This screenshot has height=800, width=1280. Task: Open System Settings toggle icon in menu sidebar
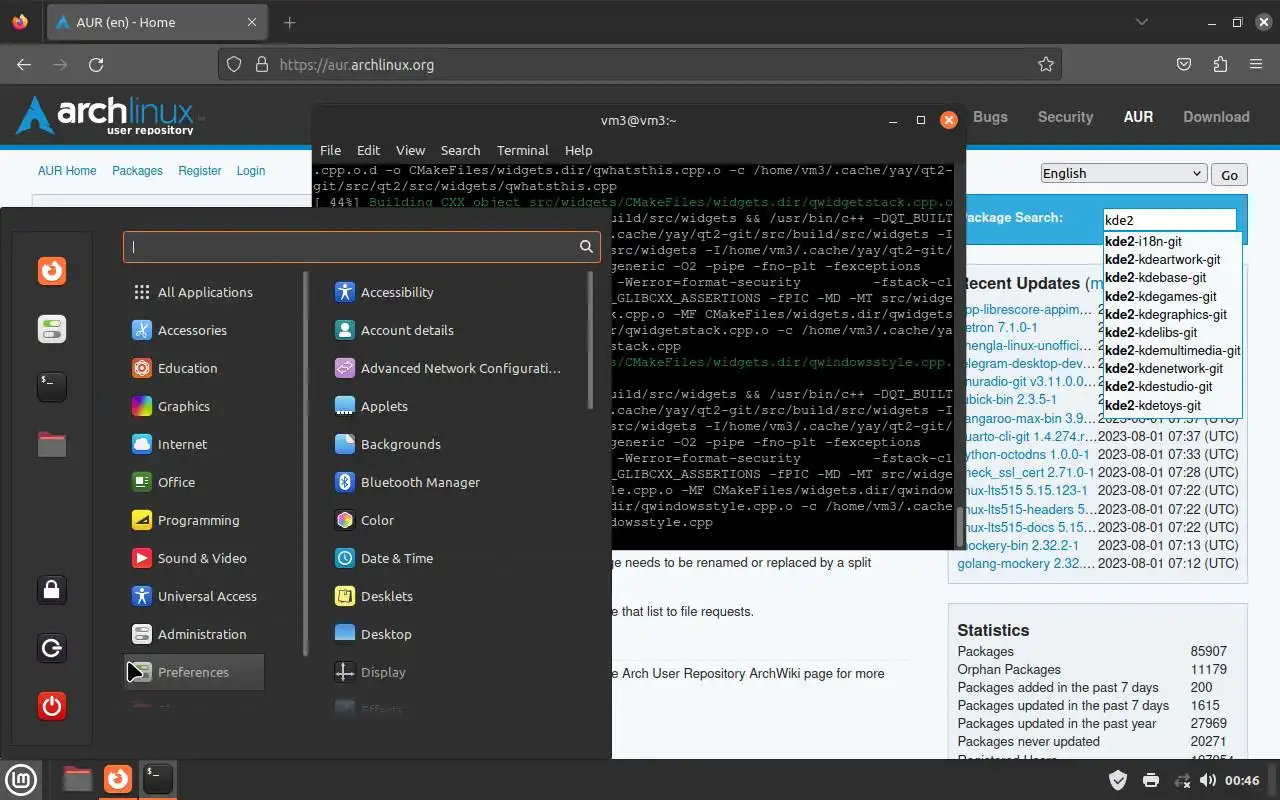pos(52,329)
